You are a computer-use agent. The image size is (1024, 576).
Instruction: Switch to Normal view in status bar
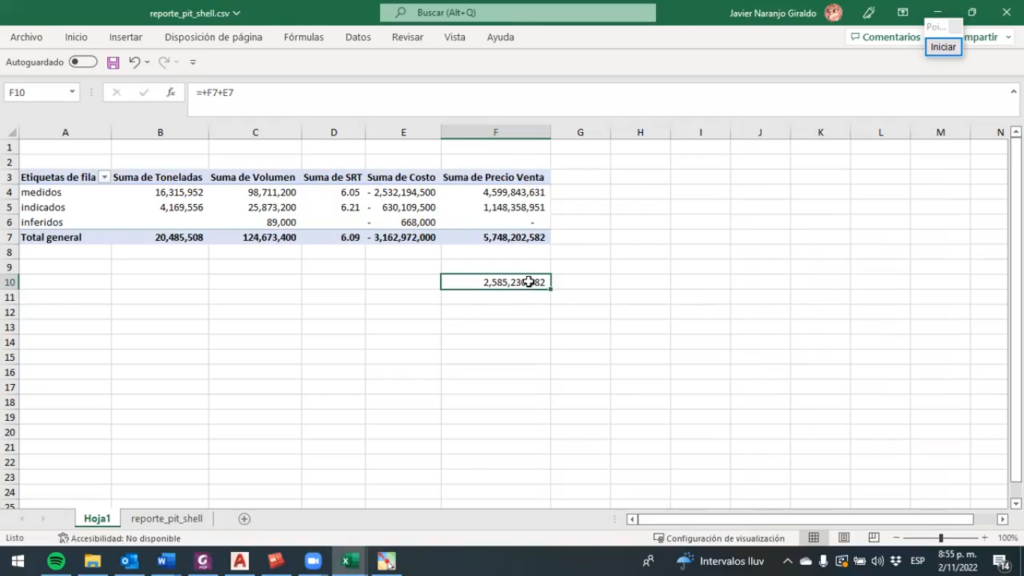814,537
